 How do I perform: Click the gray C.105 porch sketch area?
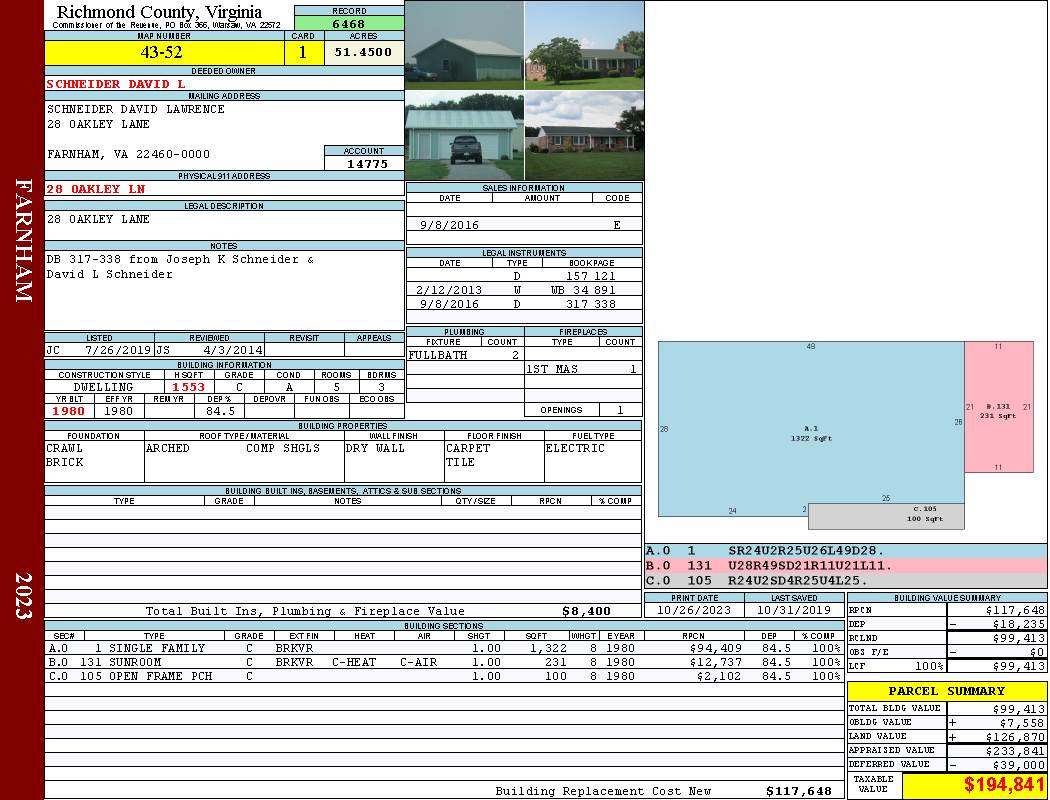tap(885, 516)
